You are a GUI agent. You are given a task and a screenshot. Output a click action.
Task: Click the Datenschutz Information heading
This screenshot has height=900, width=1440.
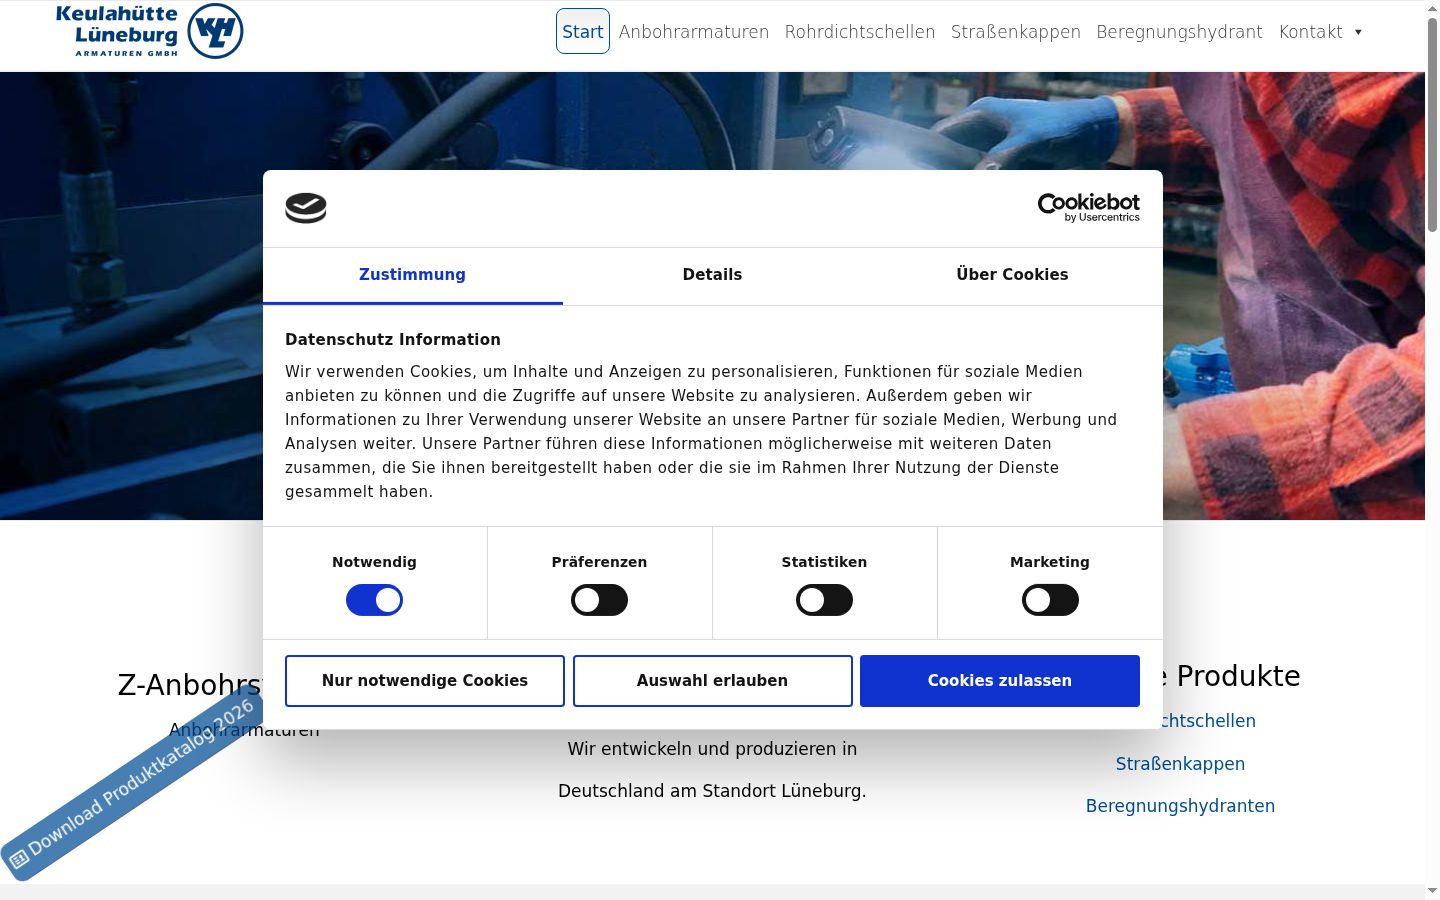tap(393, 340)
